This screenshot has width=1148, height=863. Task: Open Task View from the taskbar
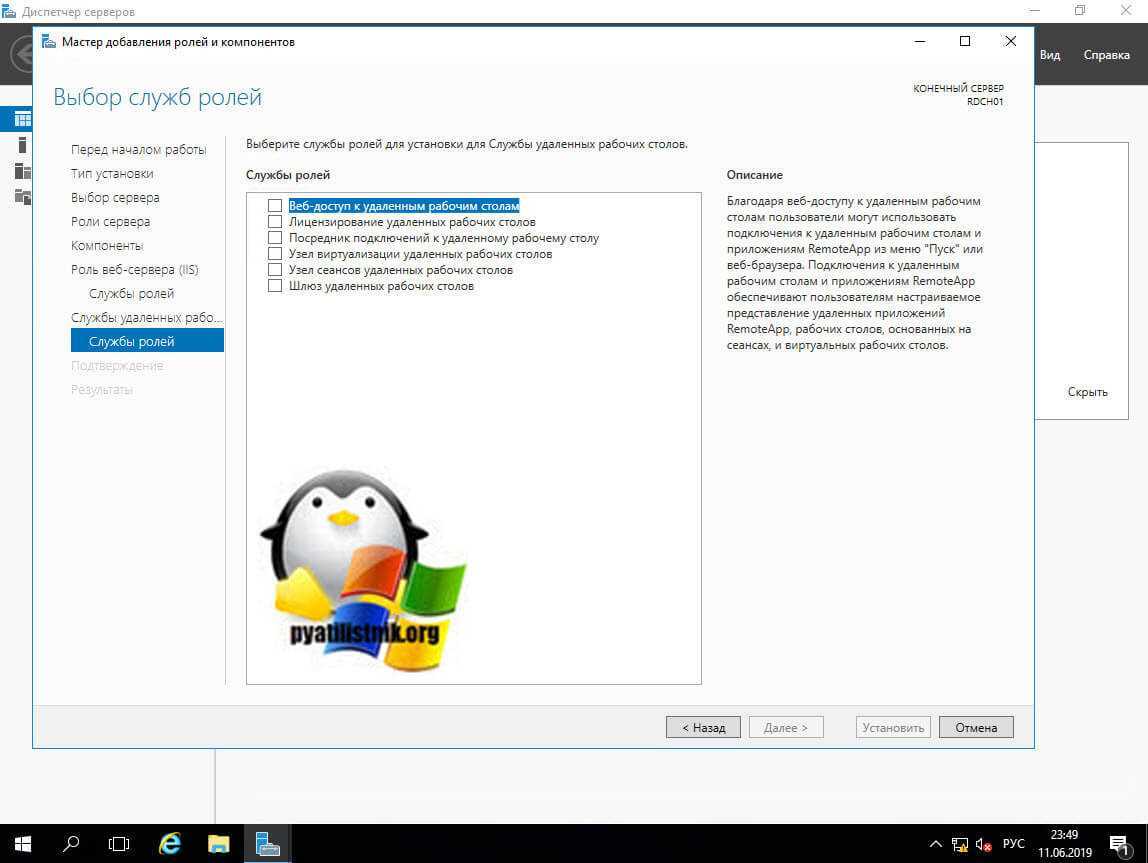point(119,843)
